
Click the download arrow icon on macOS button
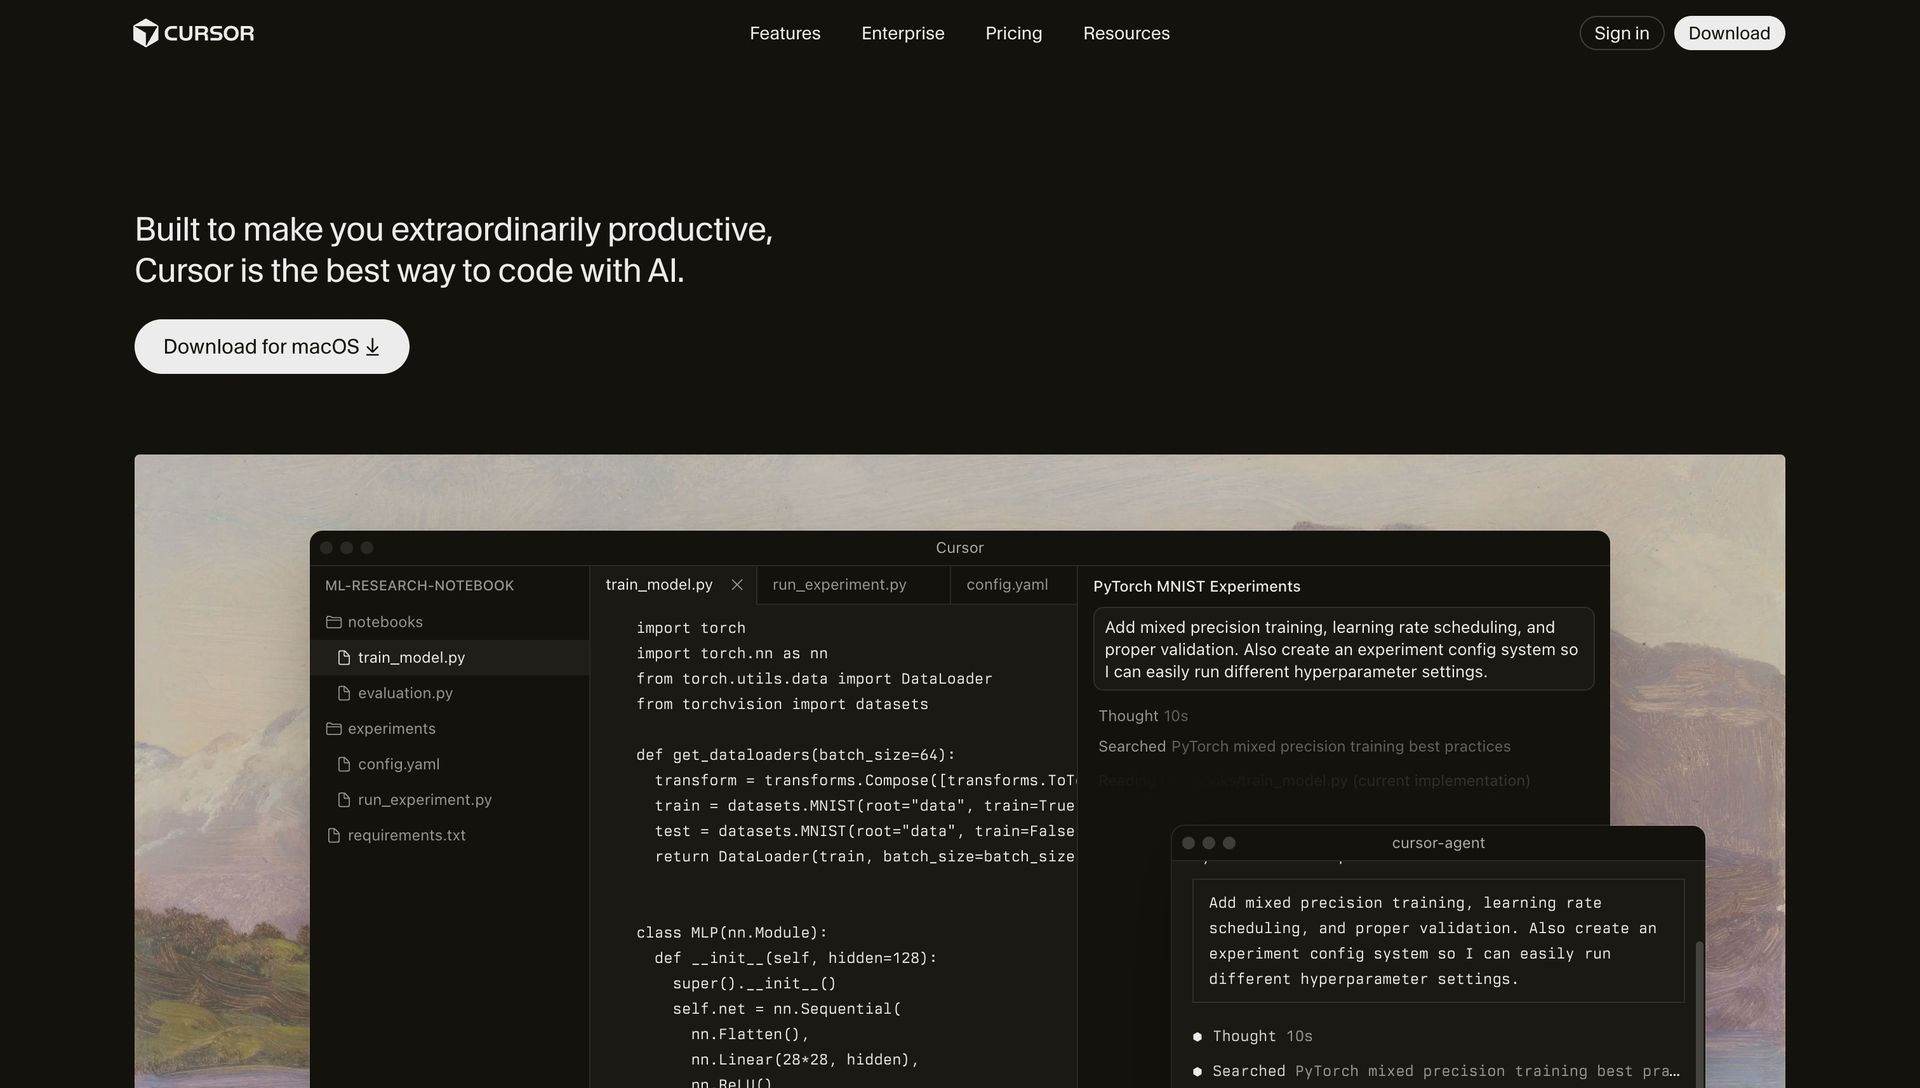click(372, 347)
